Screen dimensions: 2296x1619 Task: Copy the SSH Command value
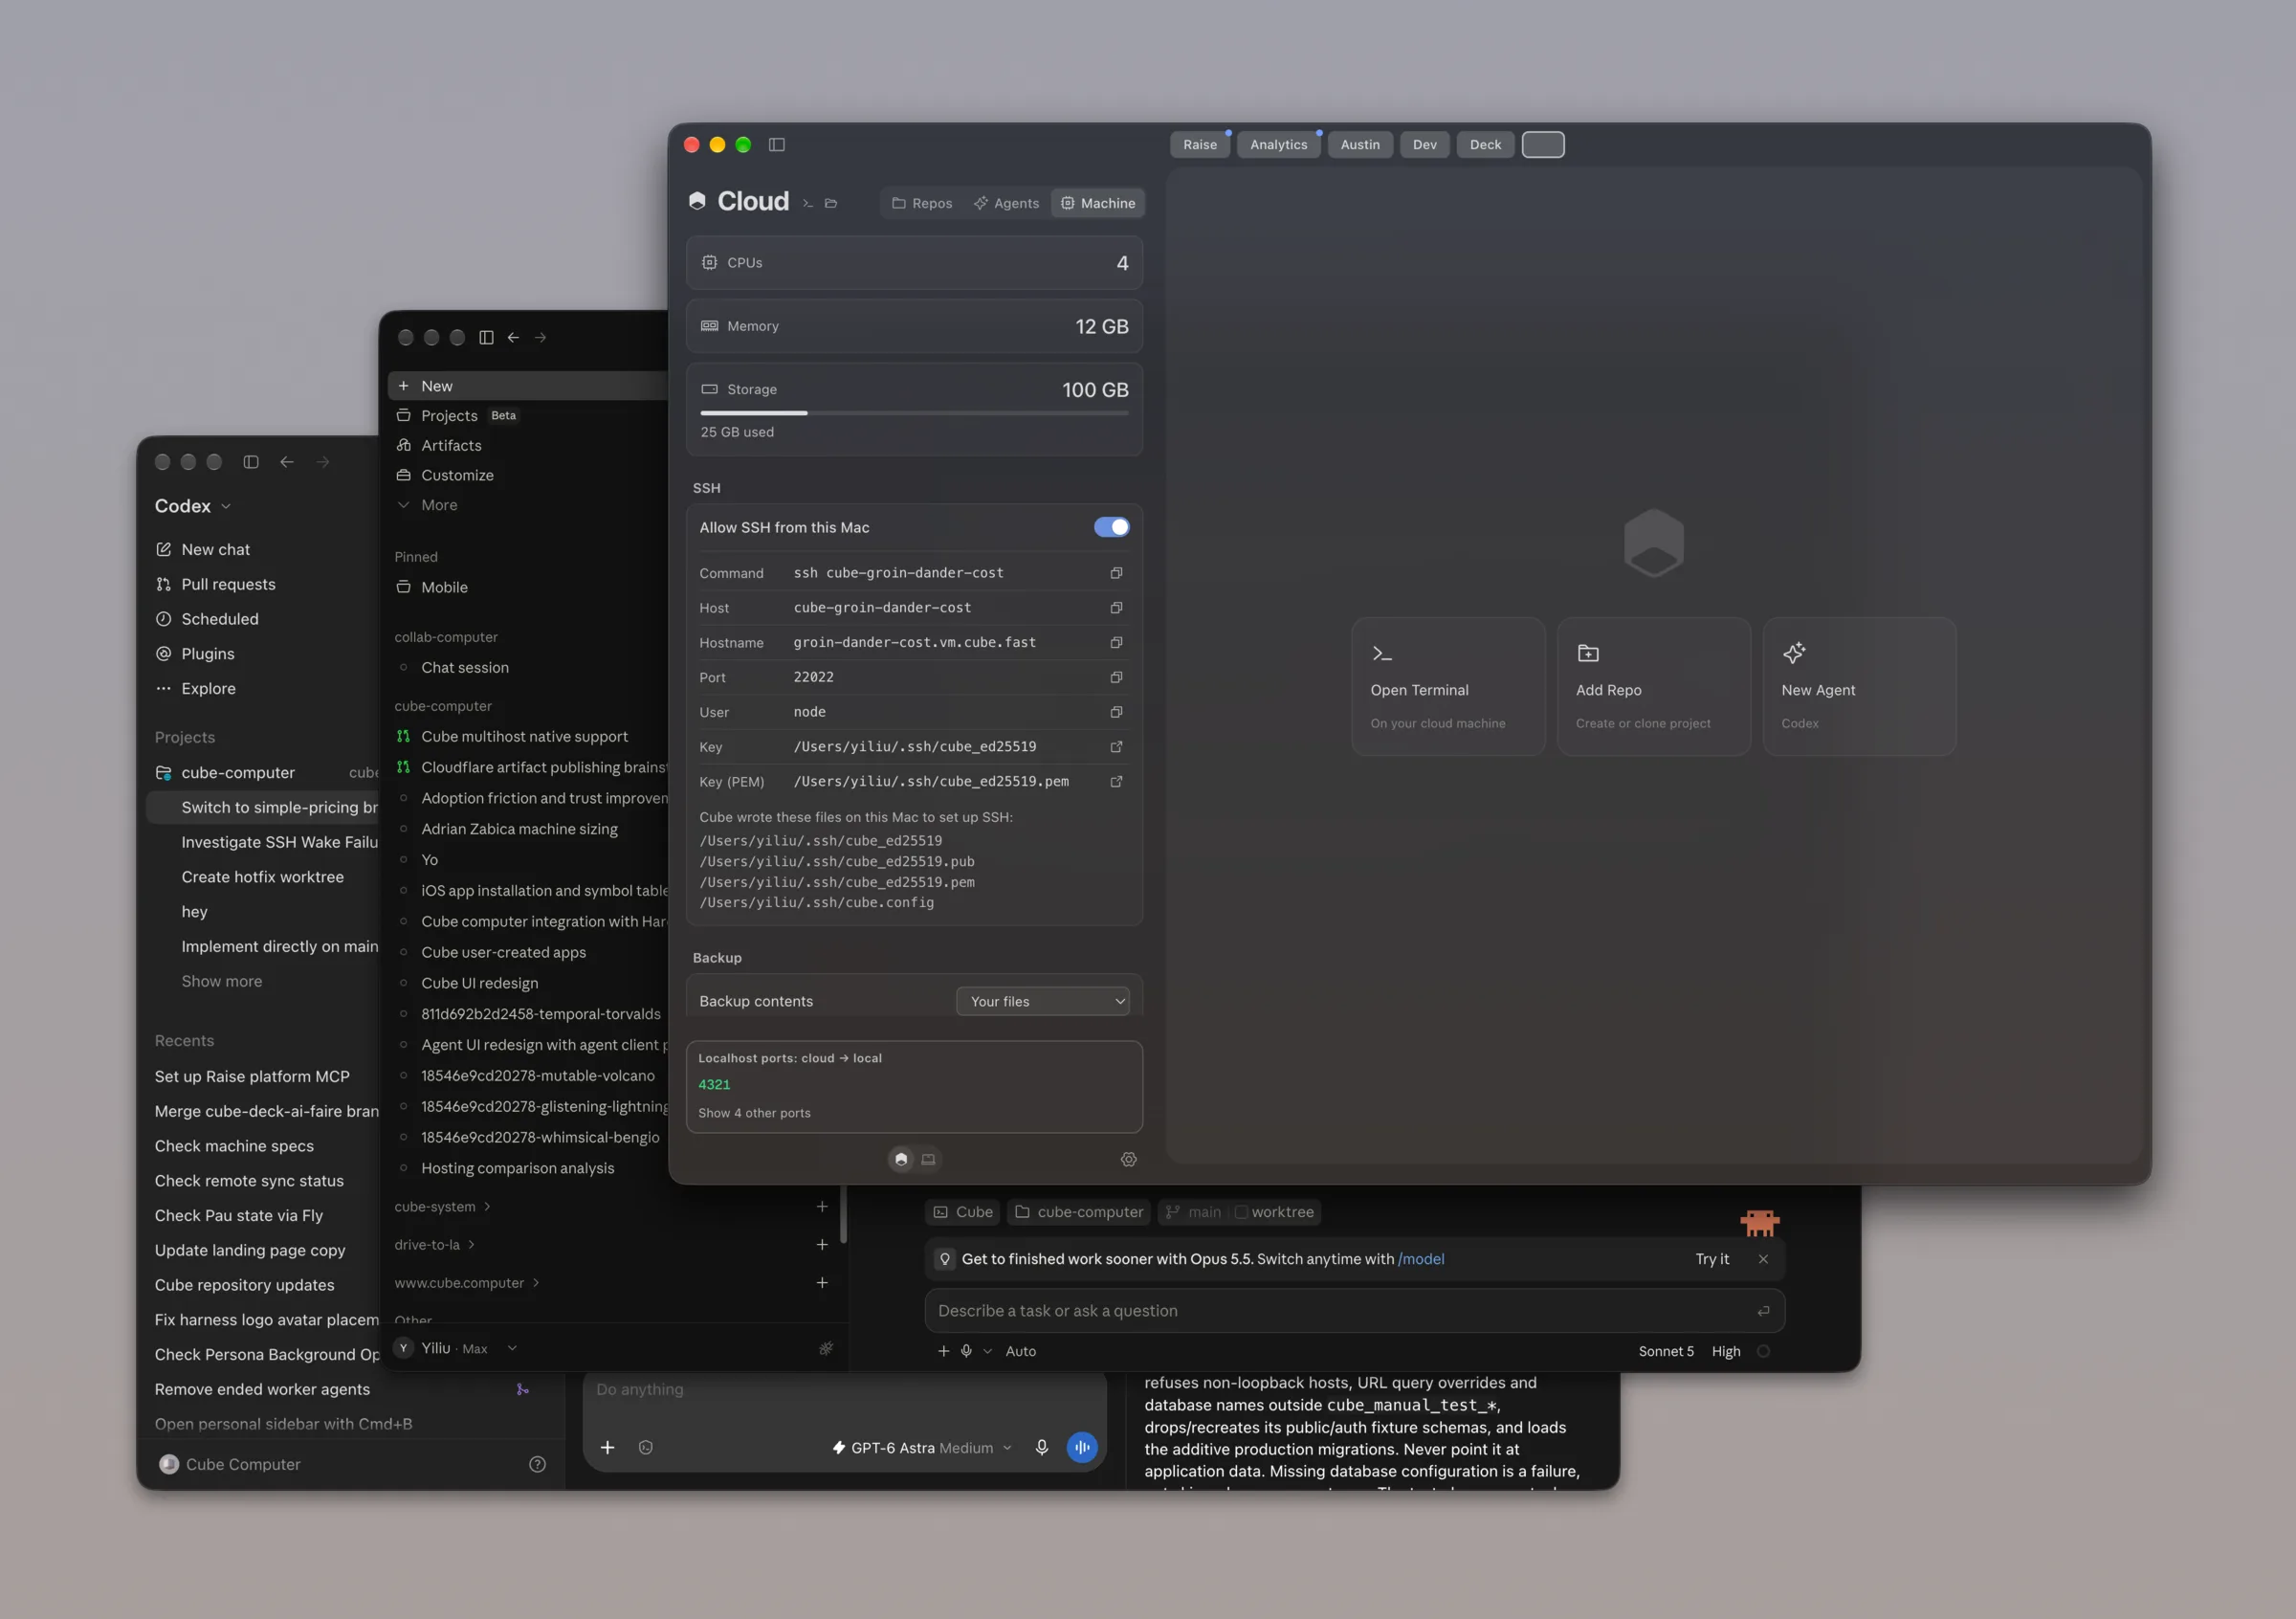(1116, 573)
